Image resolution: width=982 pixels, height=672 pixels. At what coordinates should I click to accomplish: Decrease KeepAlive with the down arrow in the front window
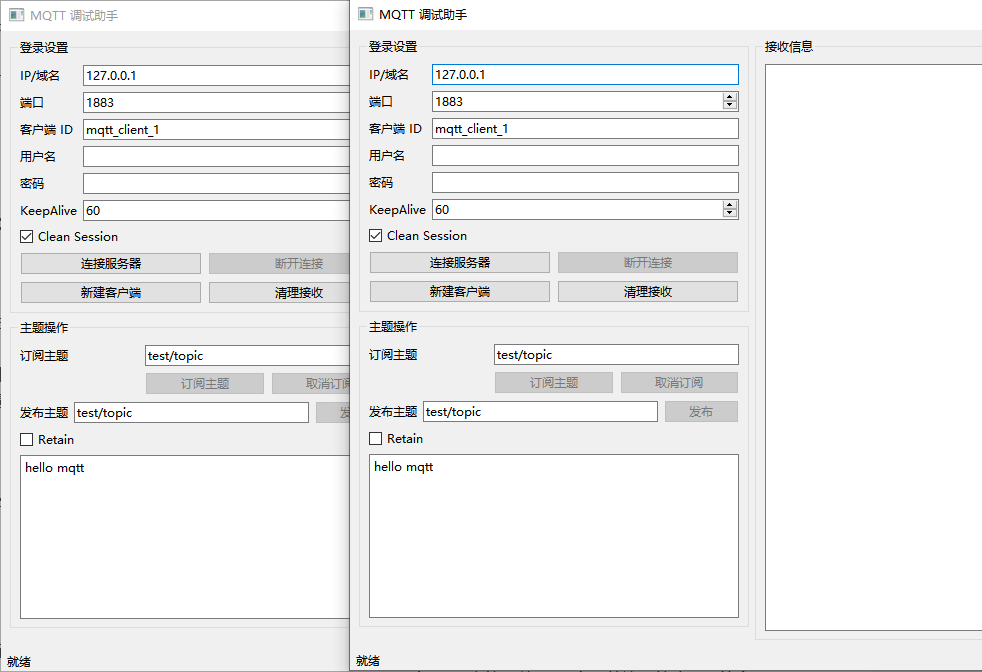pyautogui.click(x=730, y=214)
